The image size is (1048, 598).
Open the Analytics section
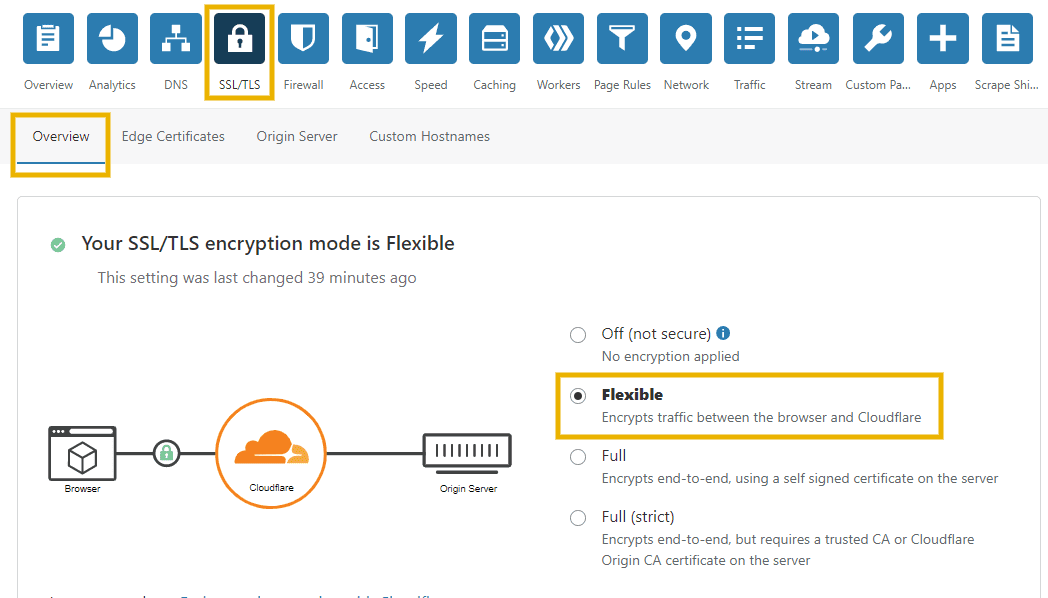112,38
